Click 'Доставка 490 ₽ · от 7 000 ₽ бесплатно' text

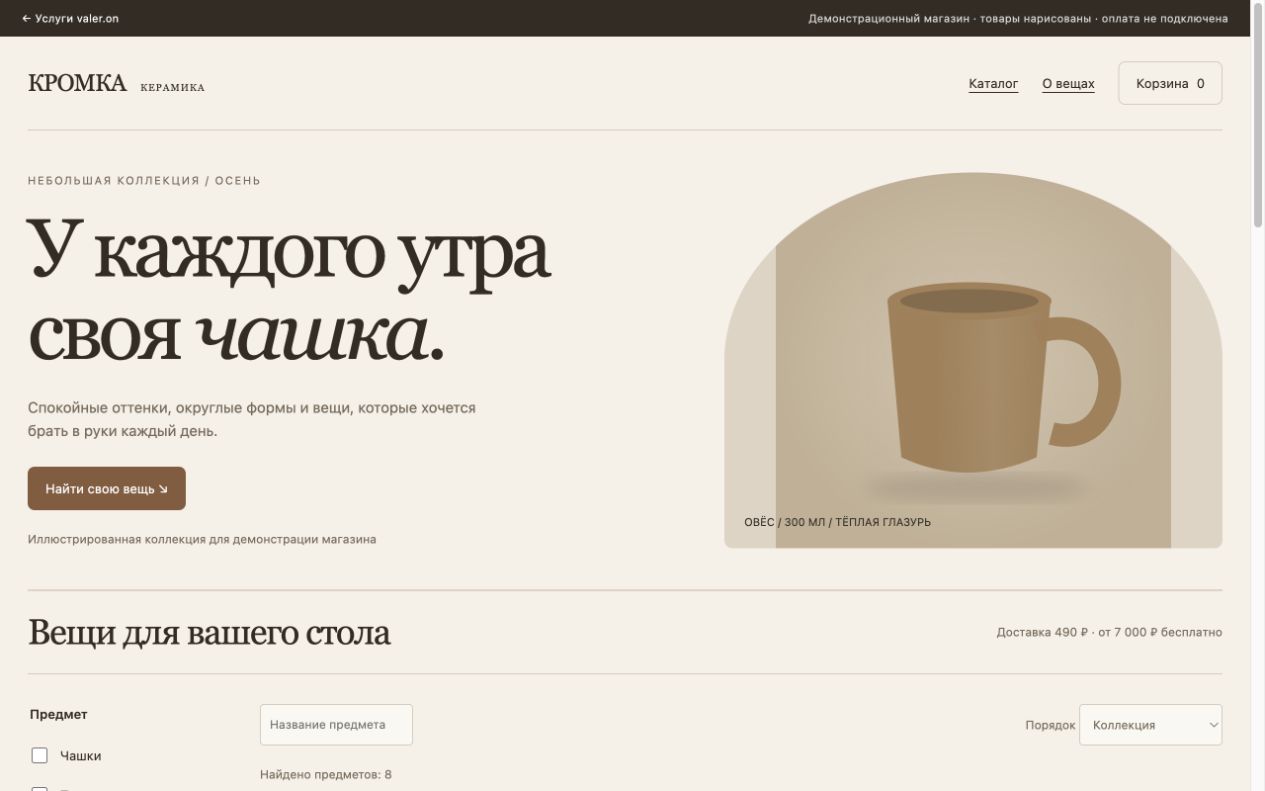pyautogui.click(x=1109, y=632)
